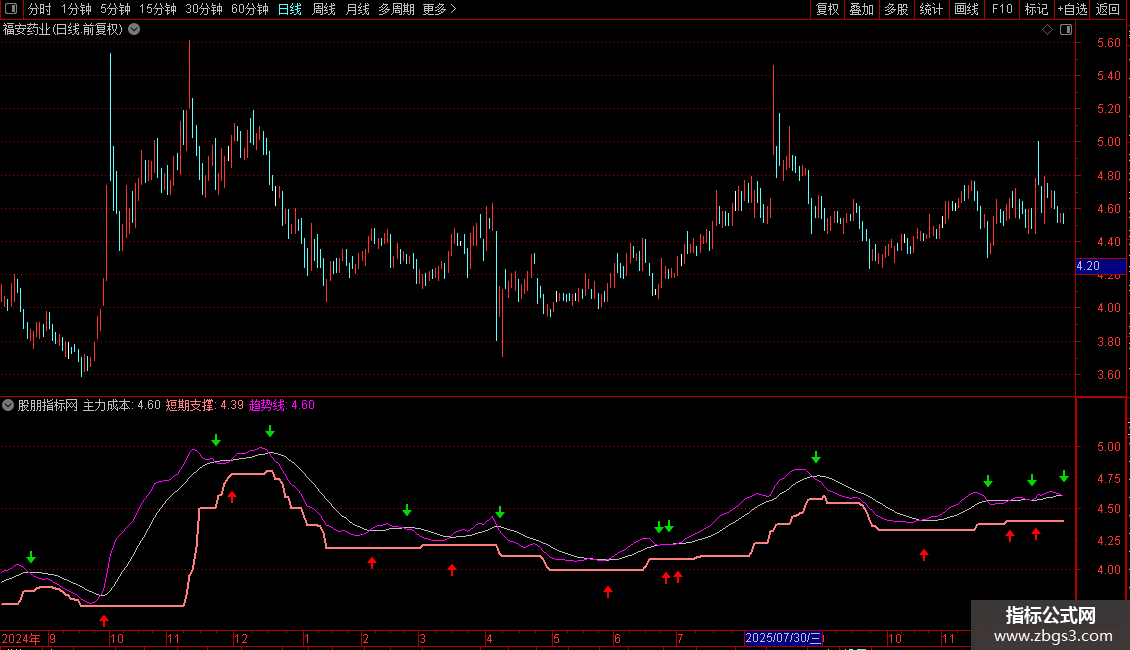Image resolution: width=1130 pixels, height=650 pixels.
Task: Click the 叠加 overlay button
Action: [x=861, y=9]
